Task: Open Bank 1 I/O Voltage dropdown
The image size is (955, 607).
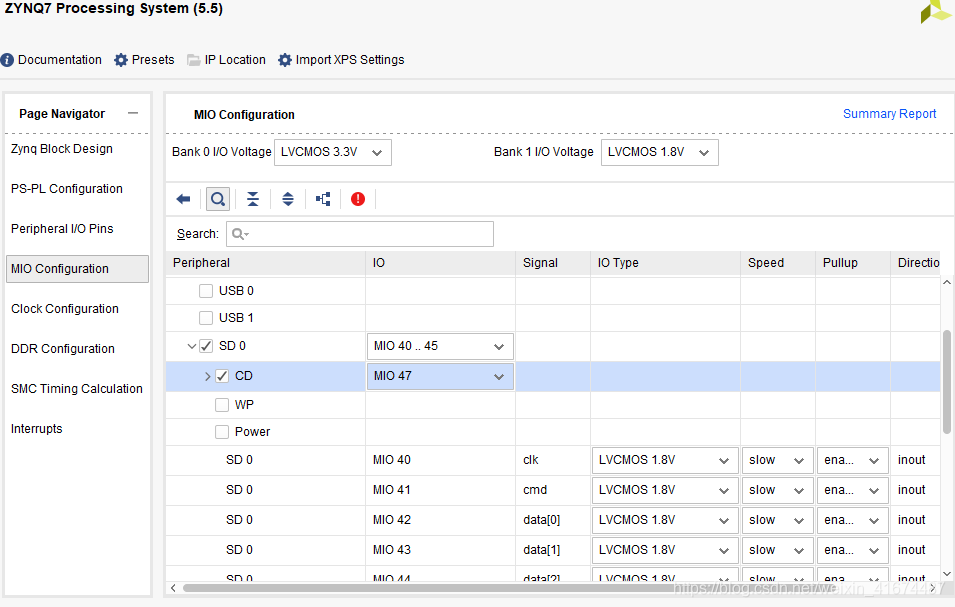Action: pos(660,152)
